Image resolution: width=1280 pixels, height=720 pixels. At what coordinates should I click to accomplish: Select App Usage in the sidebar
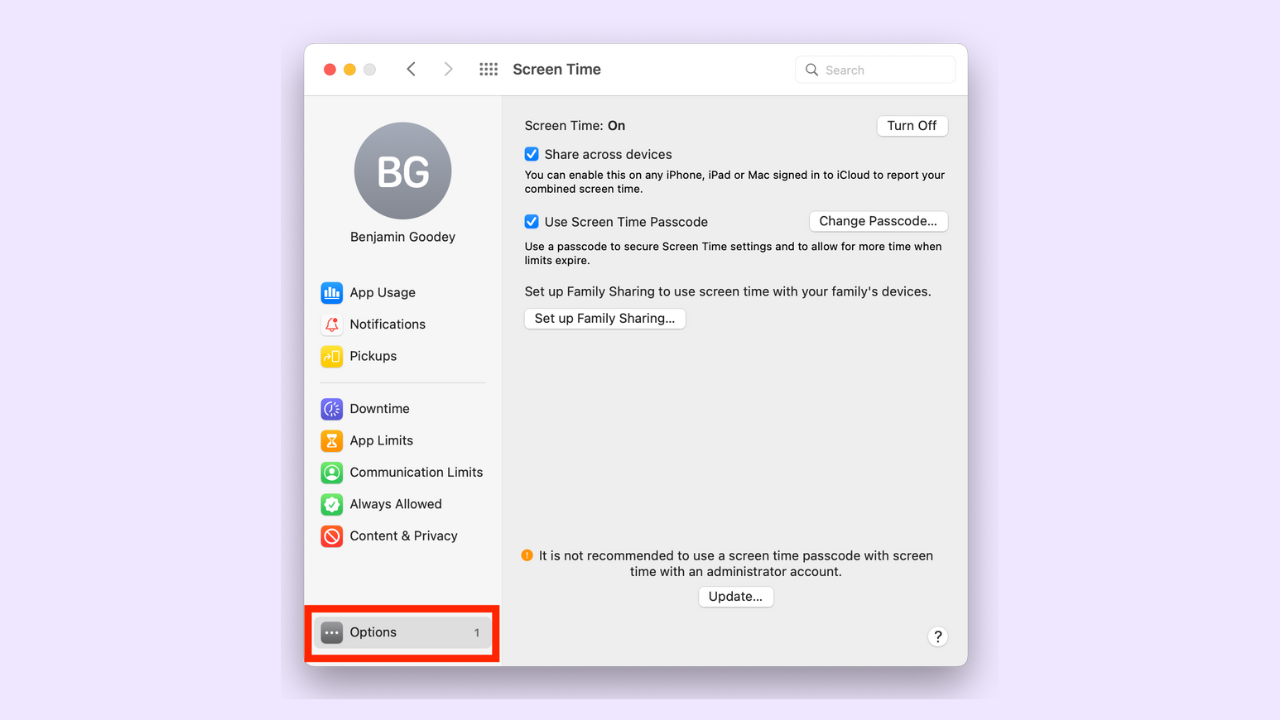click(405, 293)
